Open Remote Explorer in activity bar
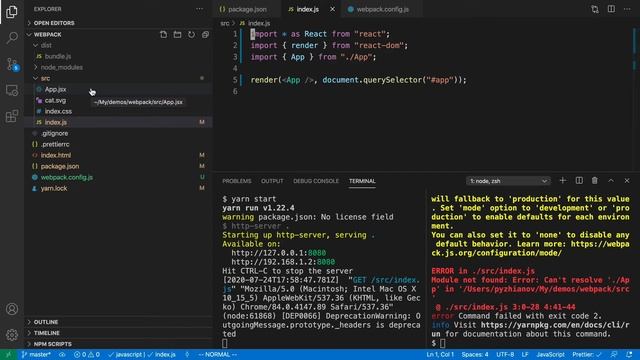Screen dimensions: 640x360 click(x=12, y=90)
